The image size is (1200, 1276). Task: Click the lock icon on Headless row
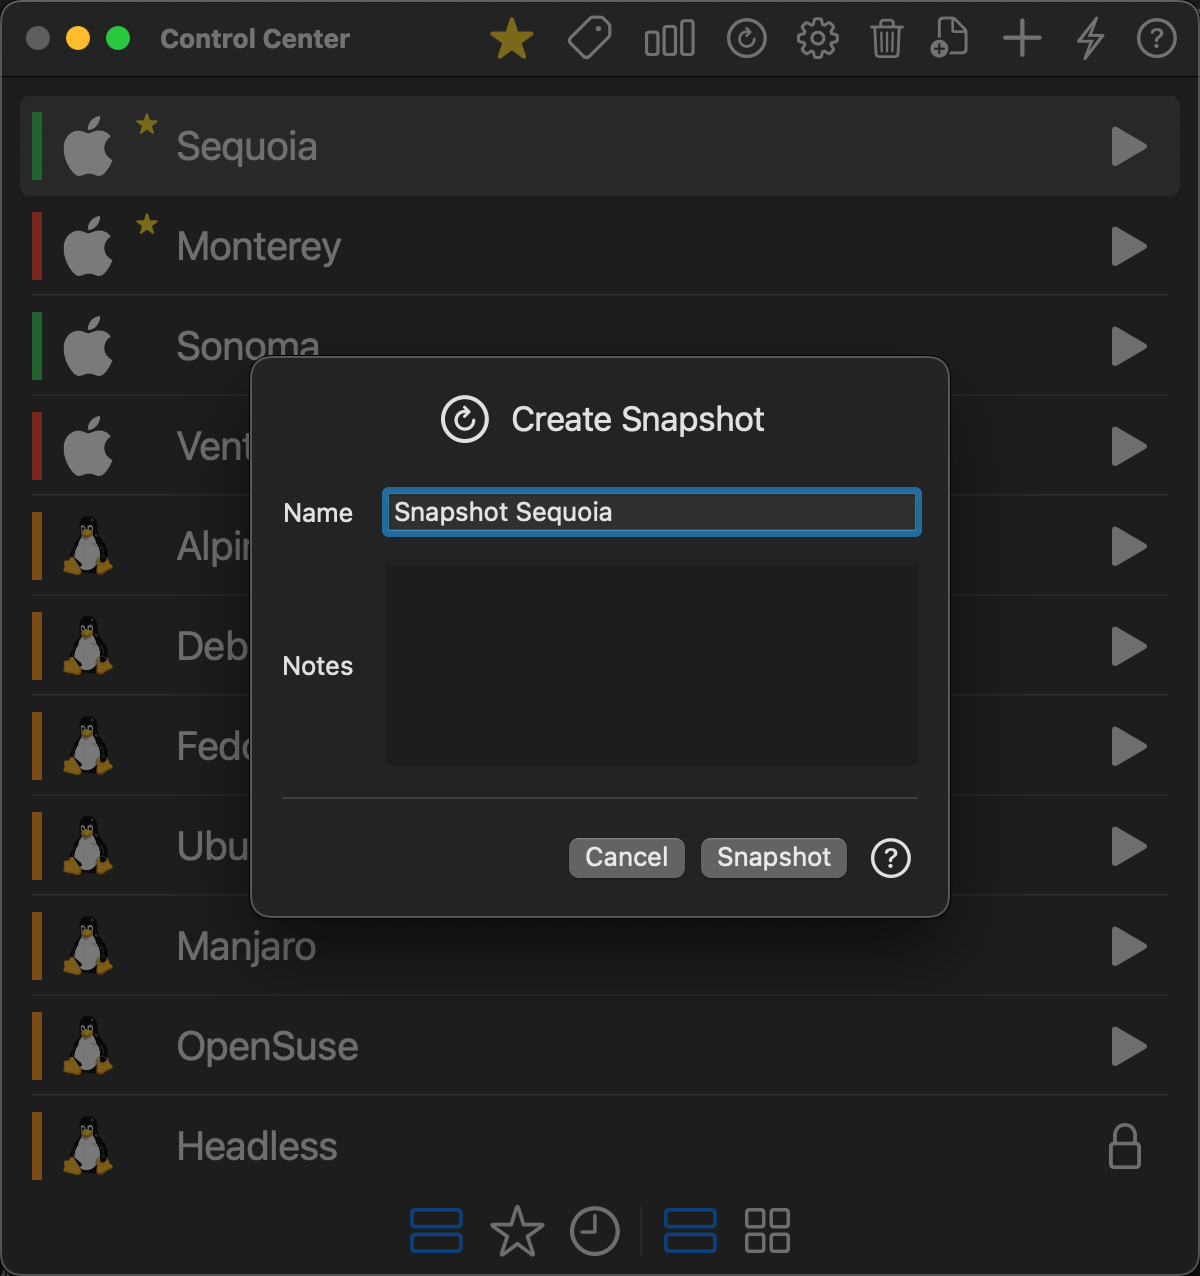[1125, 1146]
